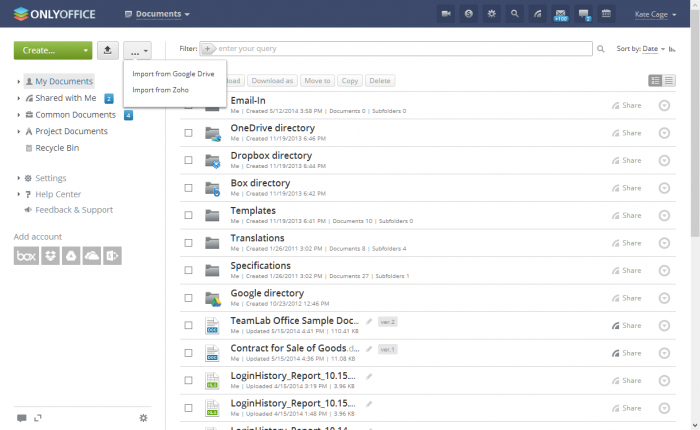Add a Dropbox account

[50, 256]
